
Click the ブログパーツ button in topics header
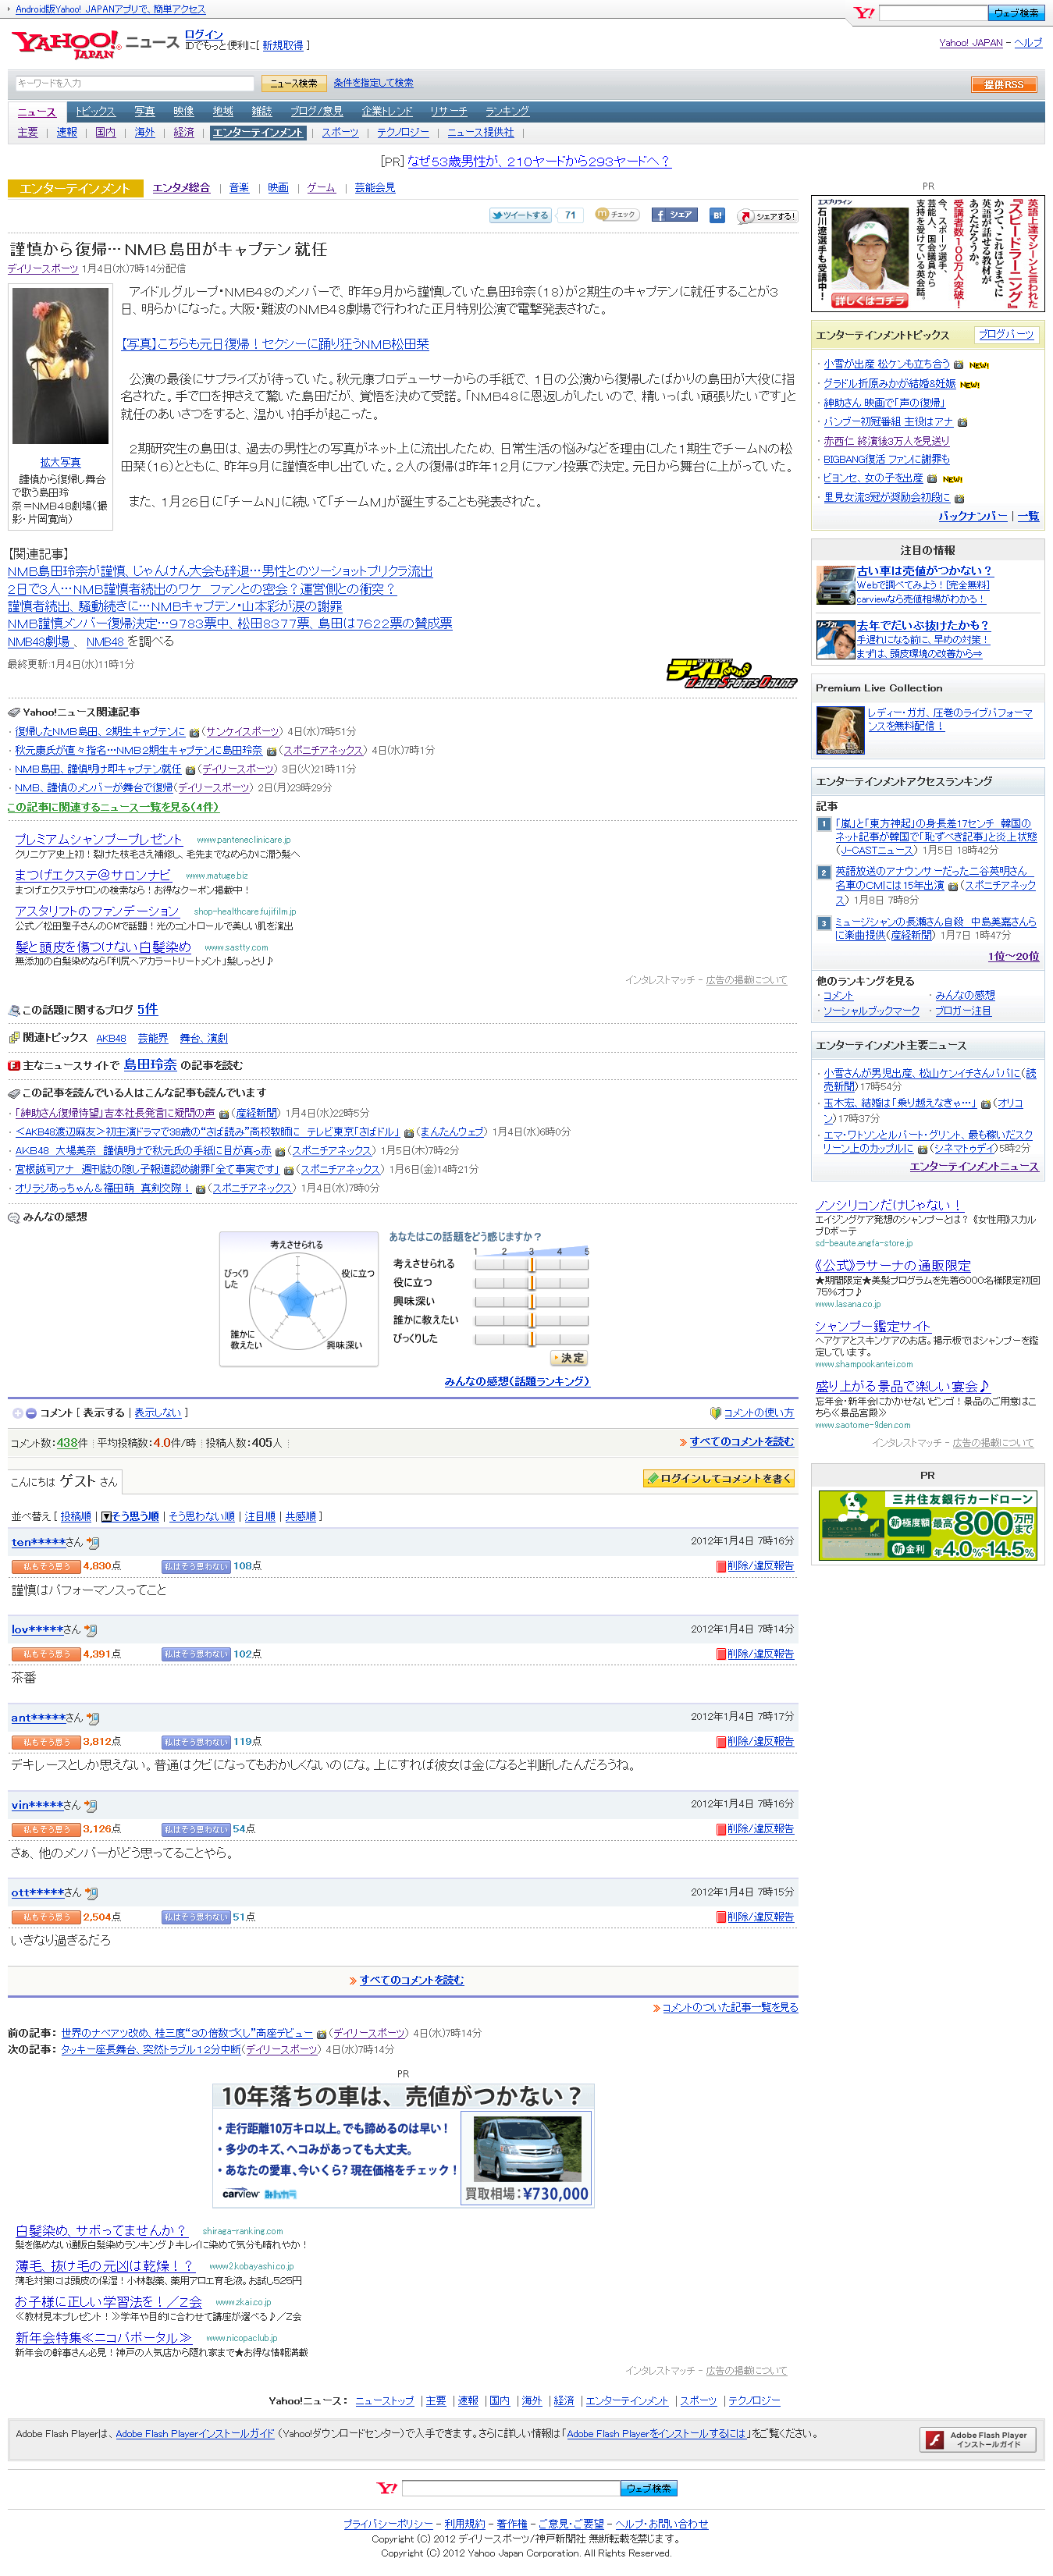coord(1006,335)
